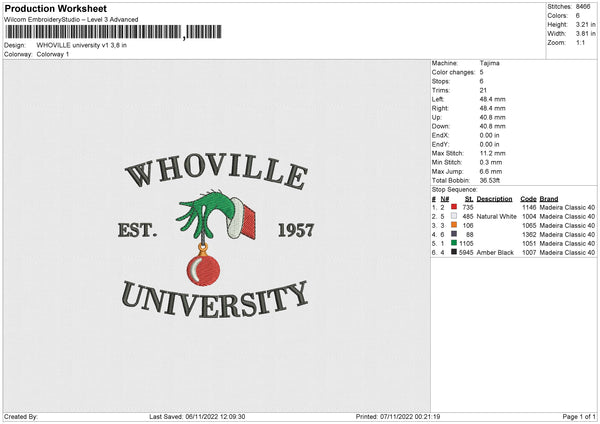The width and height of the screenshot is (600, 424).
Task: Click the purple-gray thread swatch, code 1362
Action: [x=454, y=234]
